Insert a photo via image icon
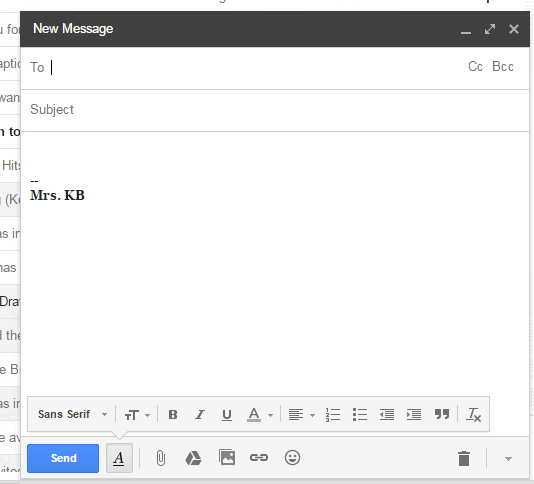Screen dimensions: 534x484 (227, 457)
